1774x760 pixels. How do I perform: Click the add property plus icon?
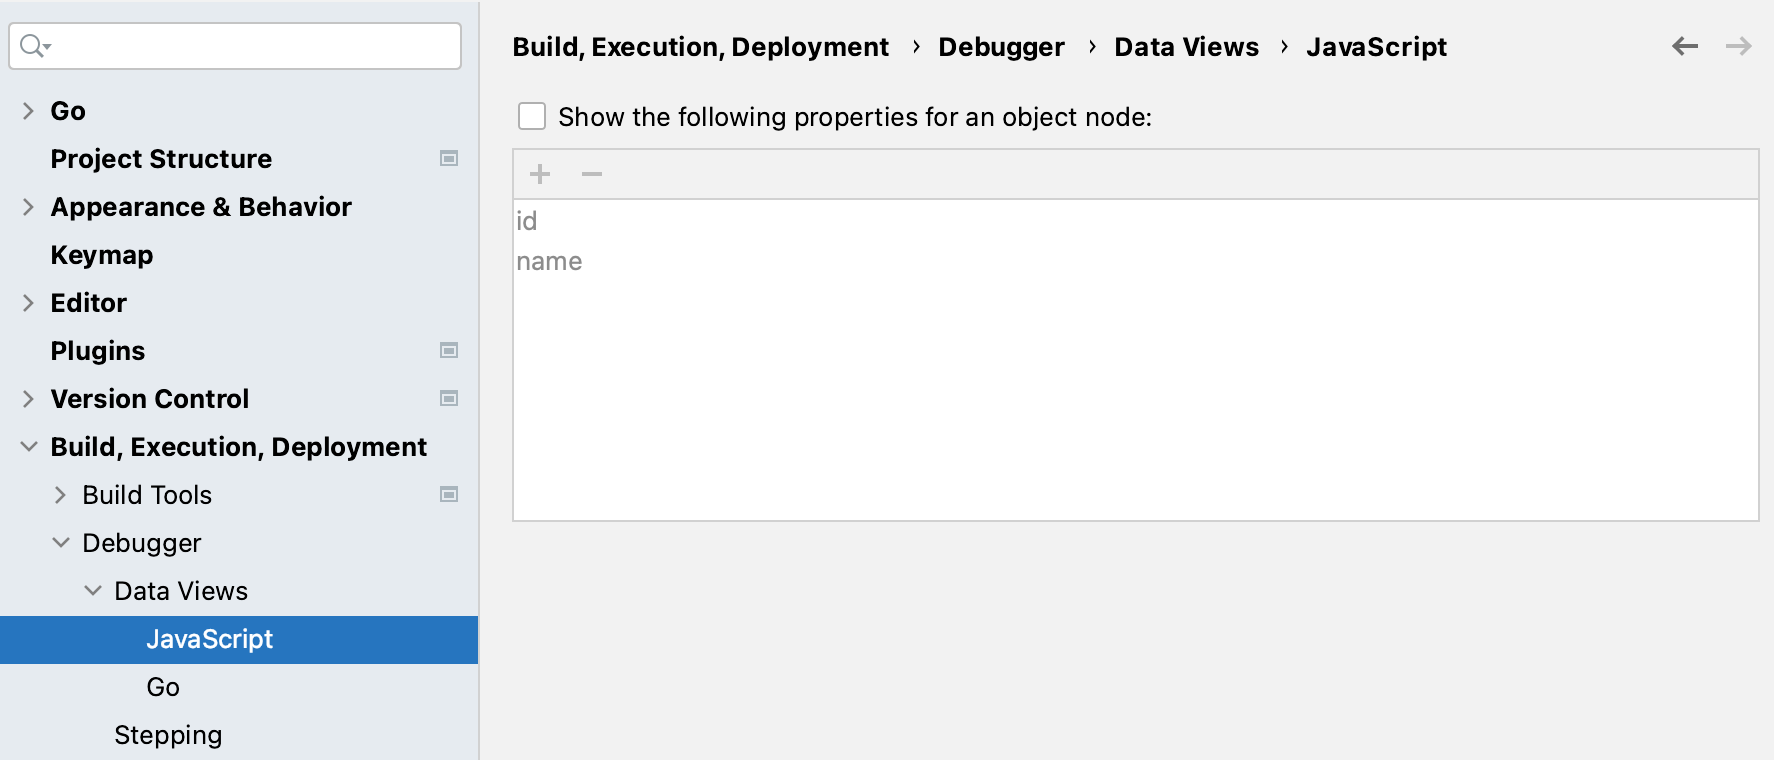tap(540, 174)
